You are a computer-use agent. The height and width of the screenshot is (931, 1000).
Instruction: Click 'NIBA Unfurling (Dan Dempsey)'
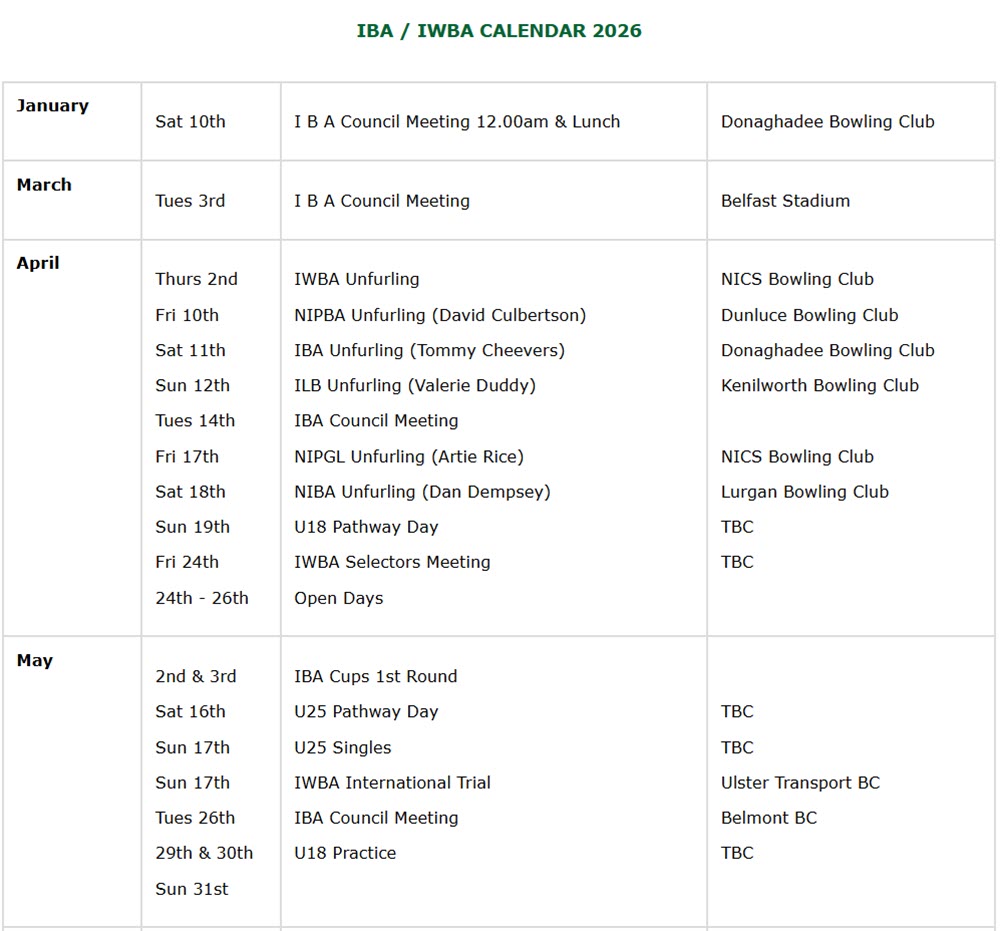pos(422,492)
